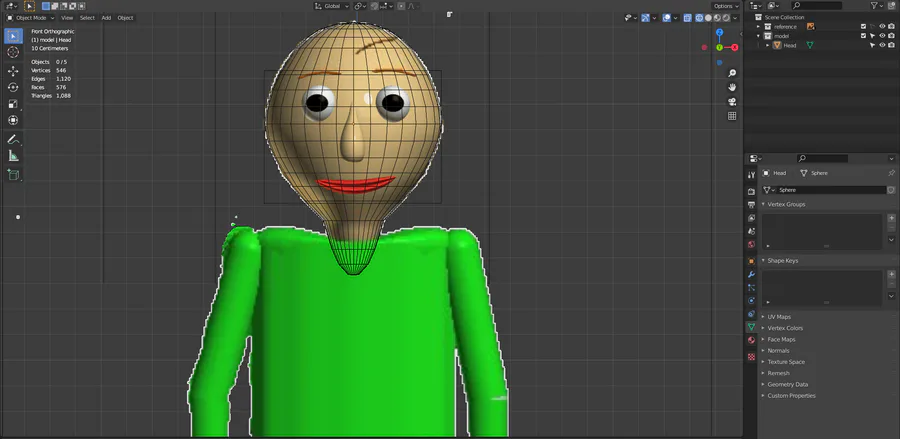Image resolution: width=900 pixels, height=439 pixels.
Task: Click the pan hand viewport icon
Action: [732, 87]
